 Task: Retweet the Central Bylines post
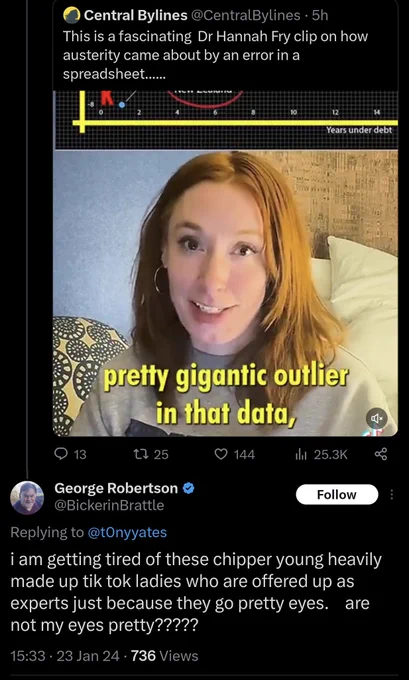151,454
